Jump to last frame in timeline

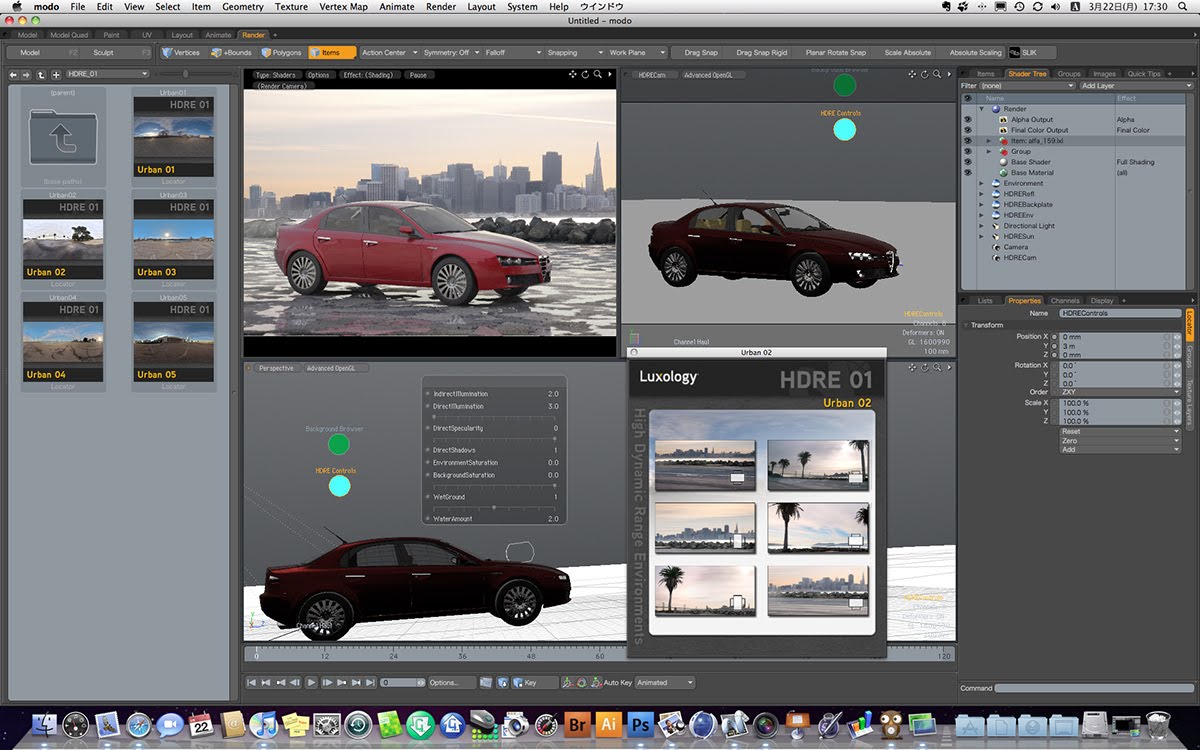coord(371,682)
